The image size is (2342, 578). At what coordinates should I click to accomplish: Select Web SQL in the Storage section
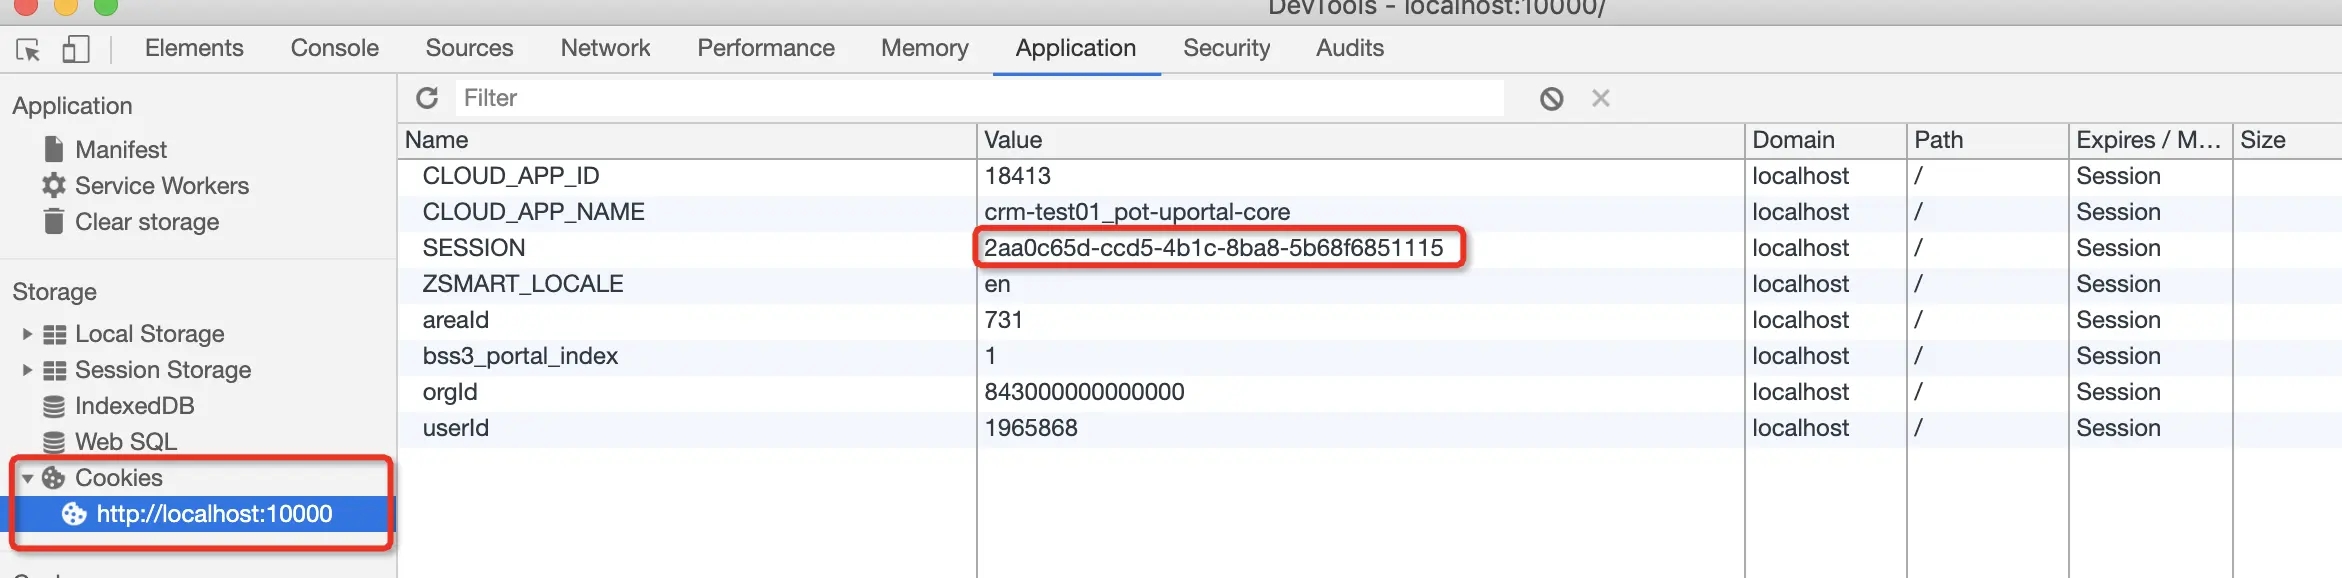coord(126,442)
